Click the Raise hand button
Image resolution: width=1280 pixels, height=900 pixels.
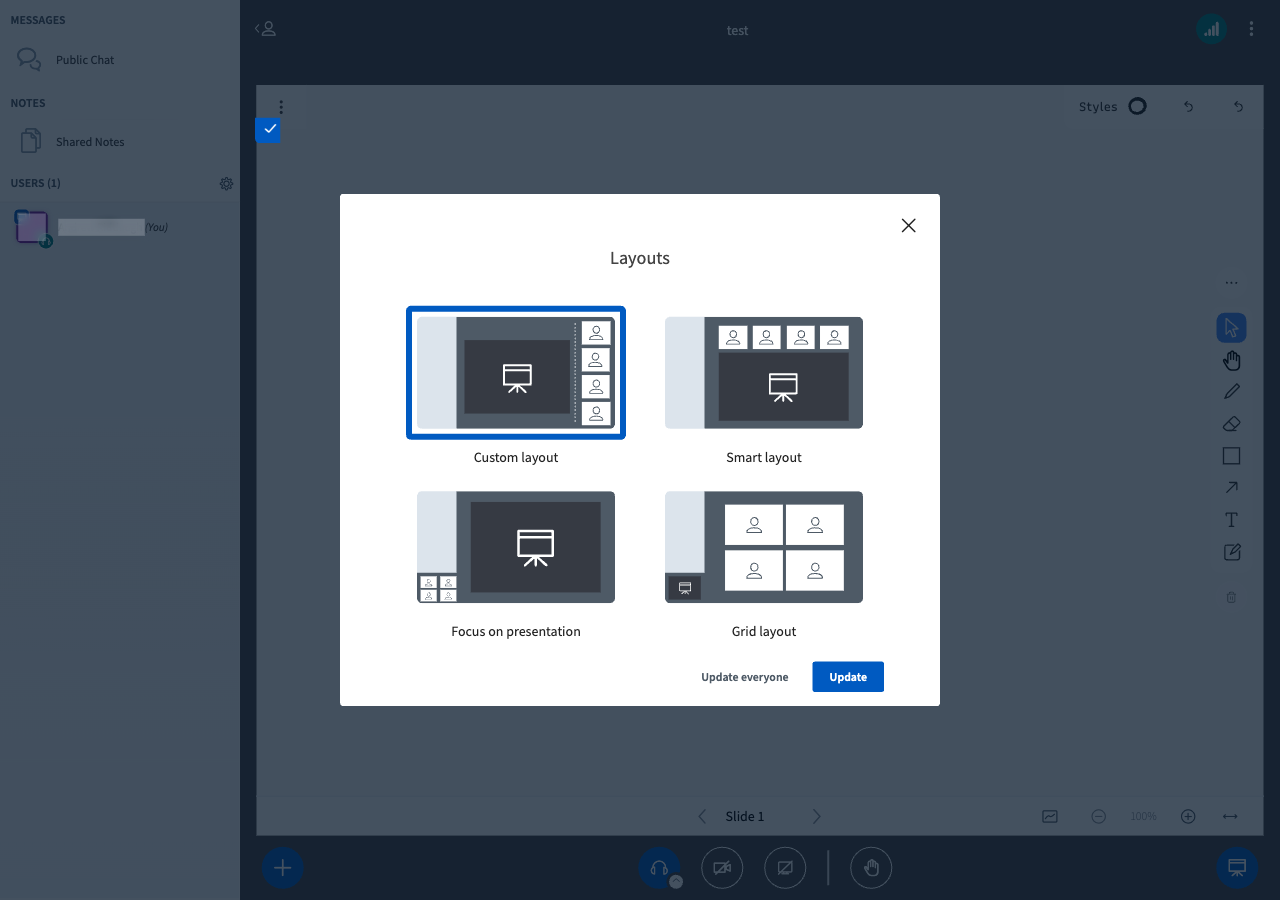point(871,868)
